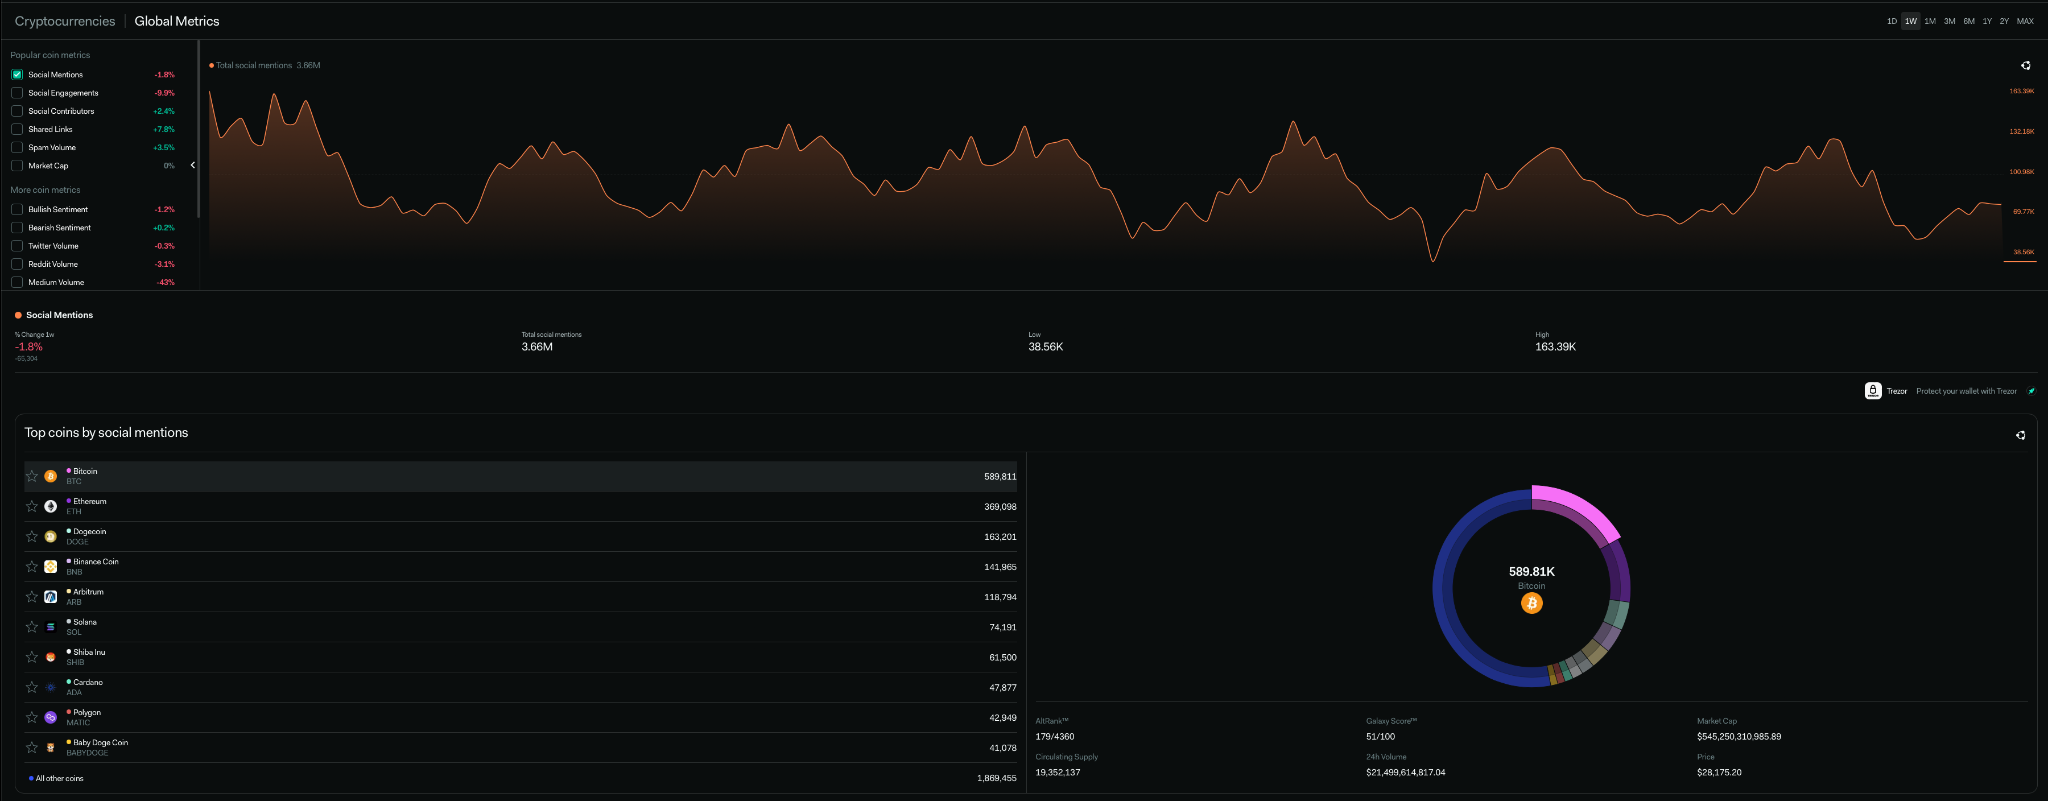Switch to the MAX time range
Viewport: 2048px width, 801px height.
click(x=2025, y=21)
